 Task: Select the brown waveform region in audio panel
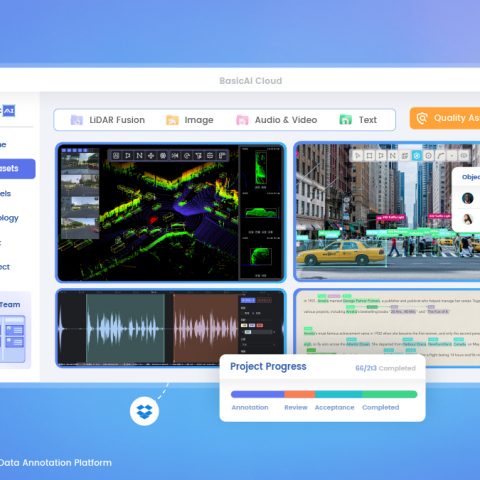(x=206, y=328)
